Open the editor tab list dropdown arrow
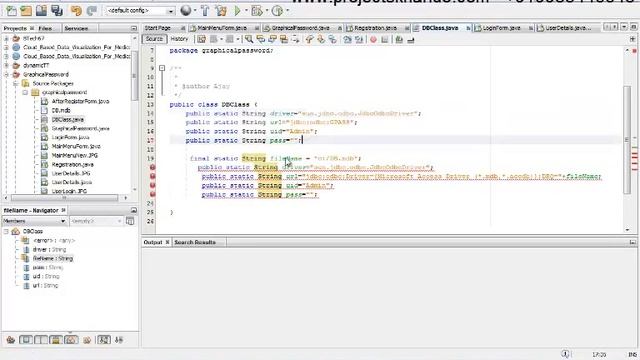 (x=624, y=27)
